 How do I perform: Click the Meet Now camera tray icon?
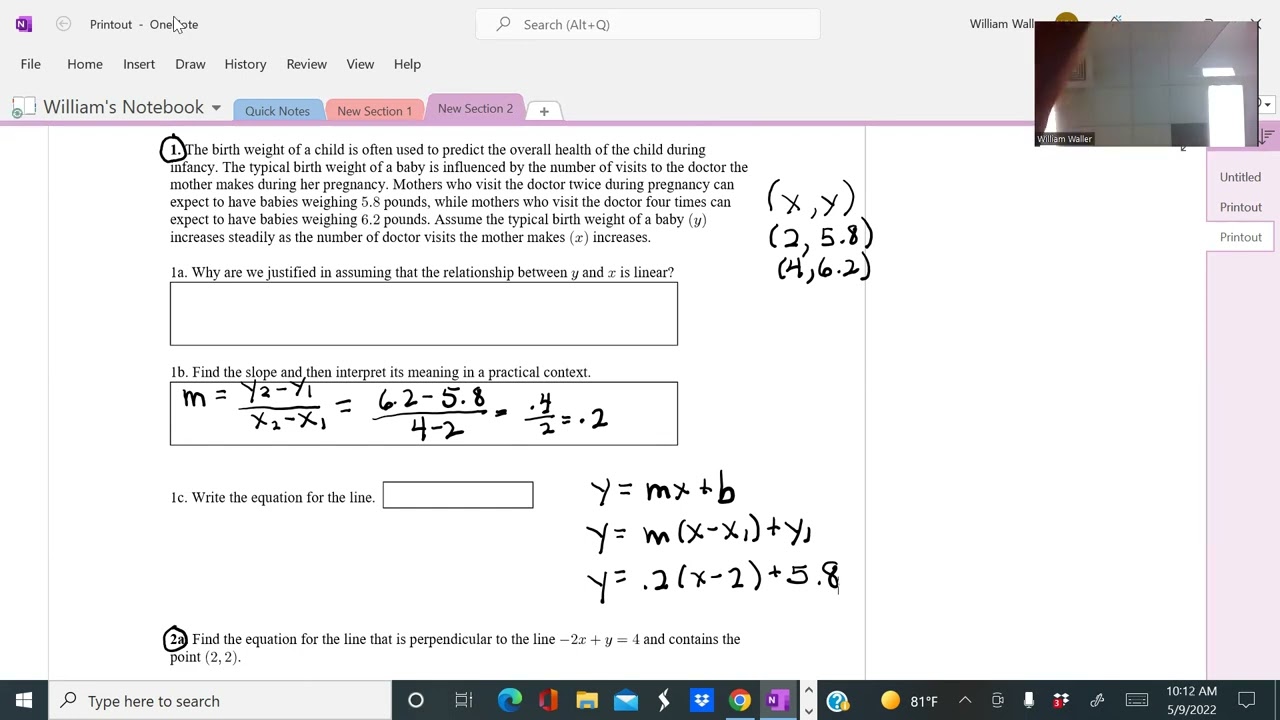point(997,700)
